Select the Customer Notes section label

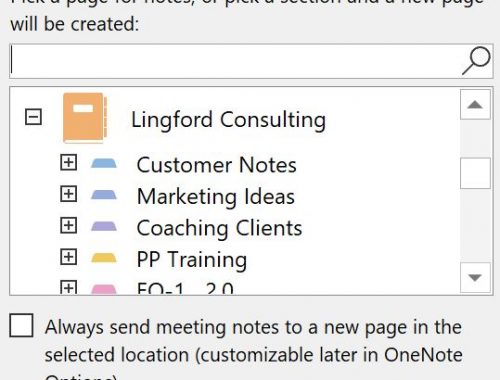point(217,165)
